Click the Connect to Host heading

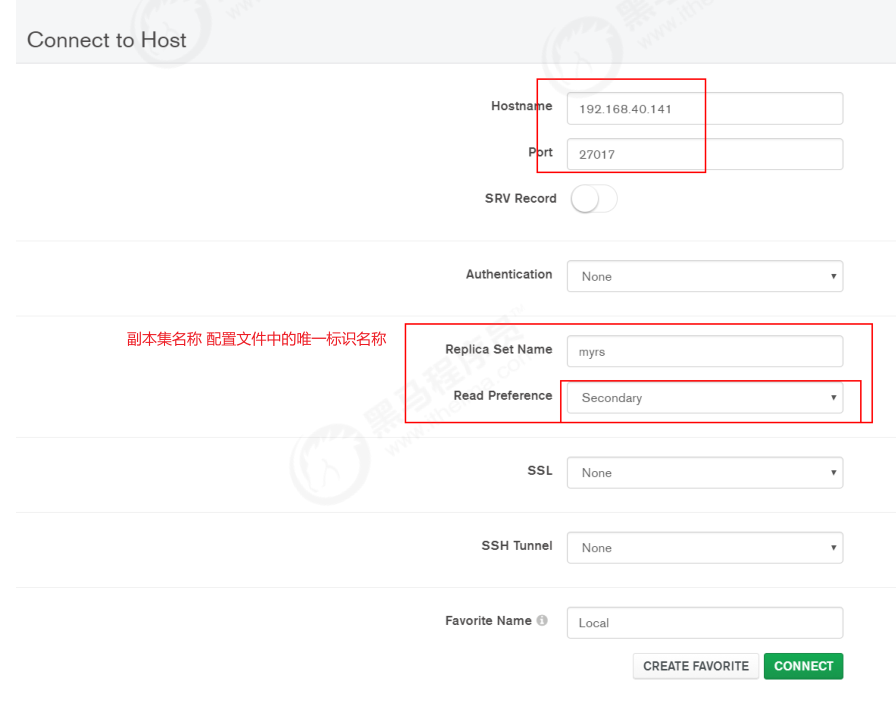(x=107, y=40)
